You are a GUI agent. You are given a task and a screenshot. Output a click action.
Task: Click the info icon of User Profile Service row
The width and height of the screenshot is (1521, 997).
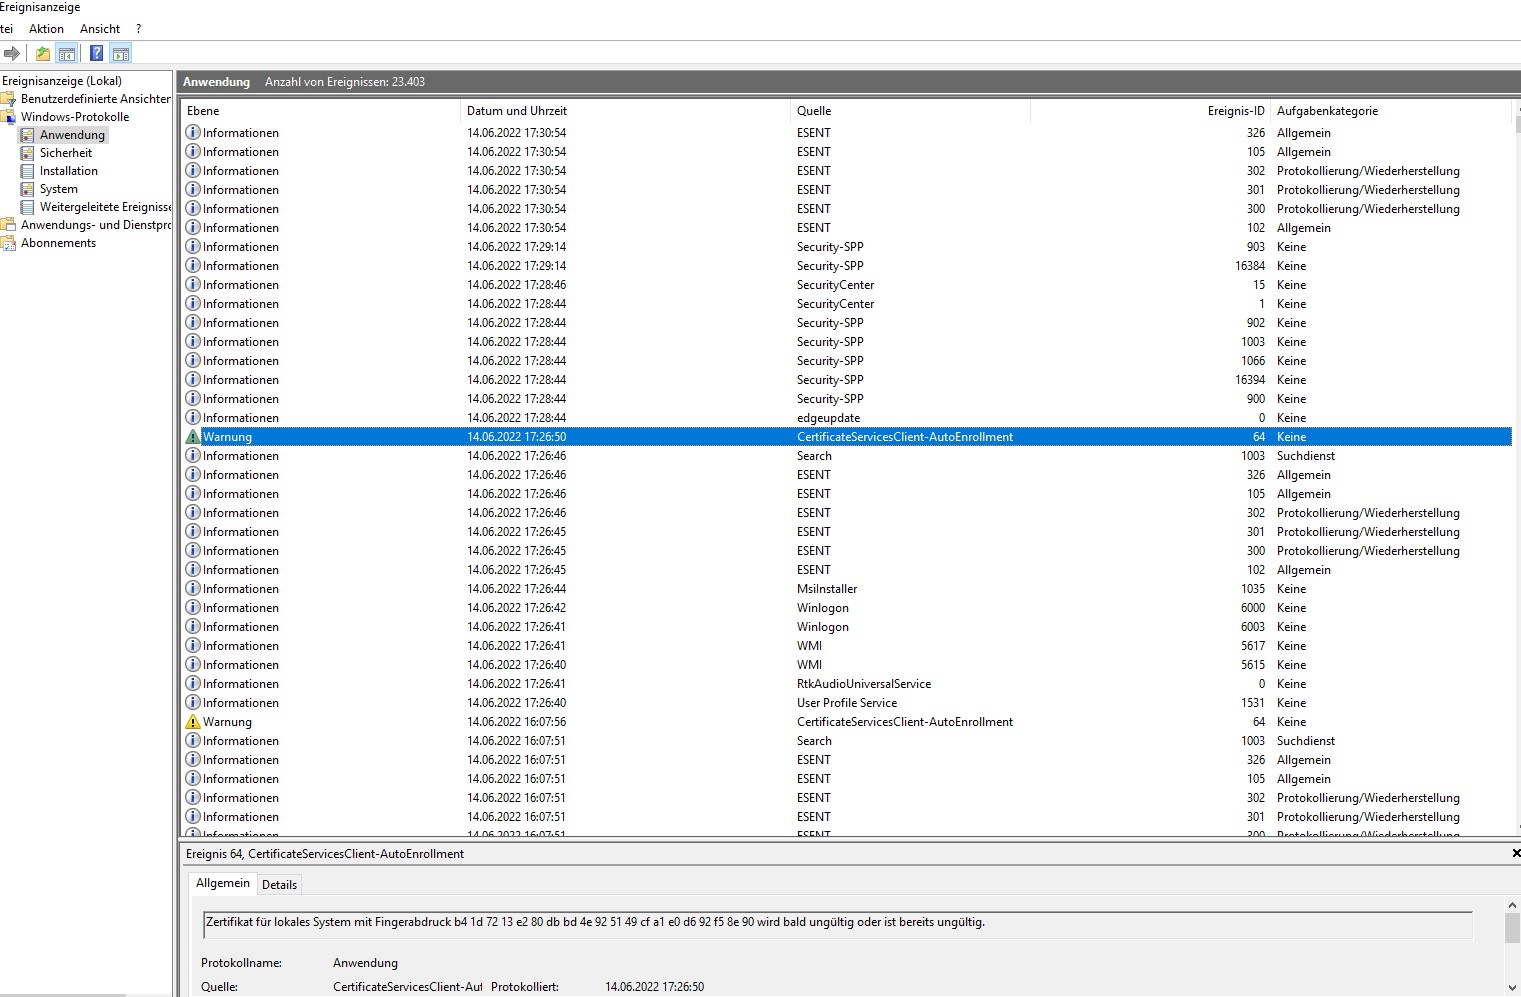[x=194, y=703]
